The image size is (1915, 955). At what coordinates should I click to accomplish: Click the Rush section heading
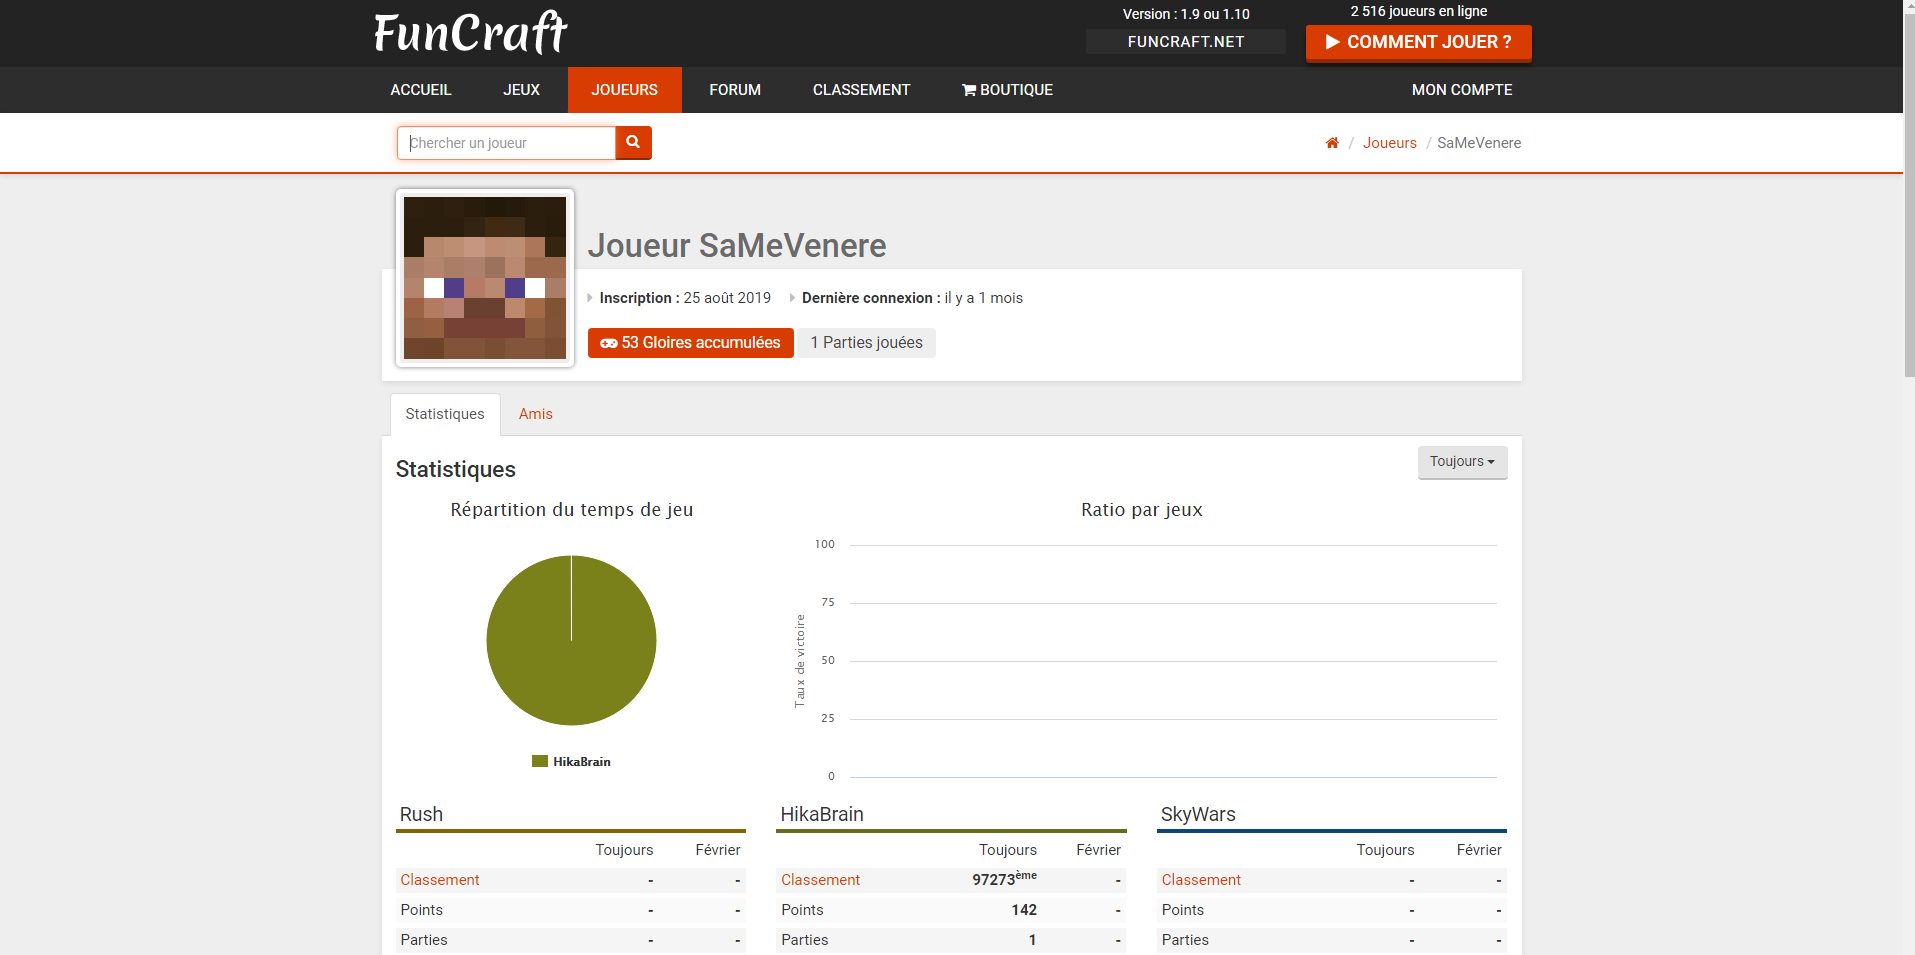tap(421, 814)
